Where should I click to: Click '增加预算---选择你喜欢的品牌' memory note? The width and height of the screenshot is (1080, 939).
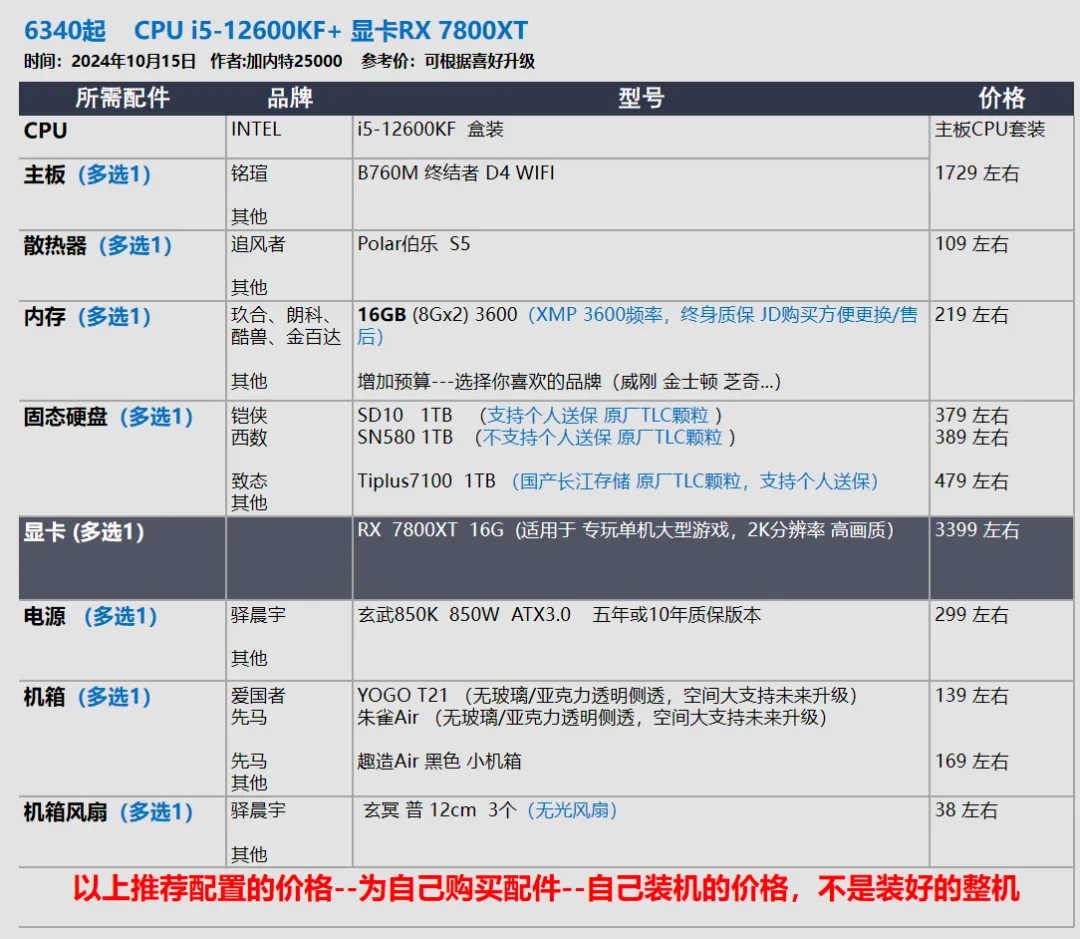pyautogui.click(x=569, y=382)
